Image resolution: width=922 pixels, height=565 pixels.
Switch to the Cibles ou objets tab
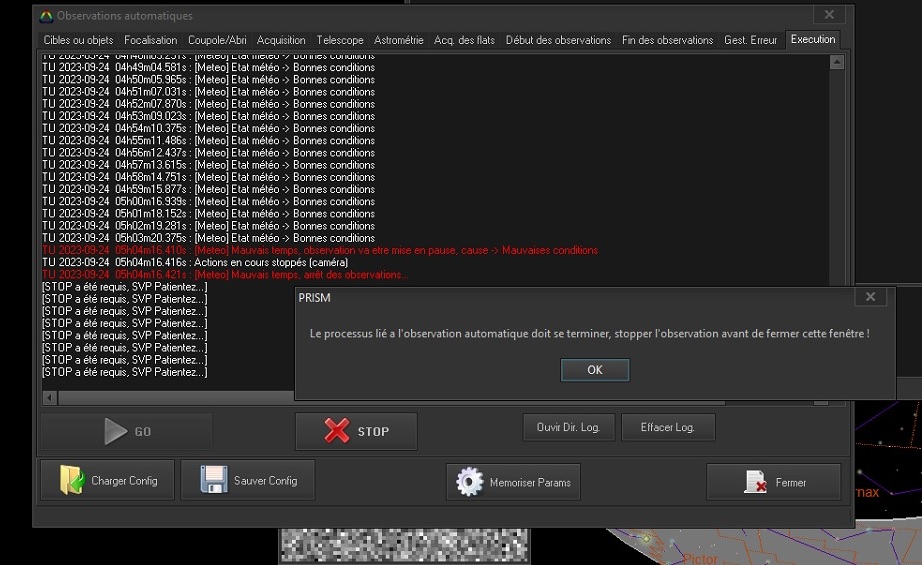(x=79, y=40)
